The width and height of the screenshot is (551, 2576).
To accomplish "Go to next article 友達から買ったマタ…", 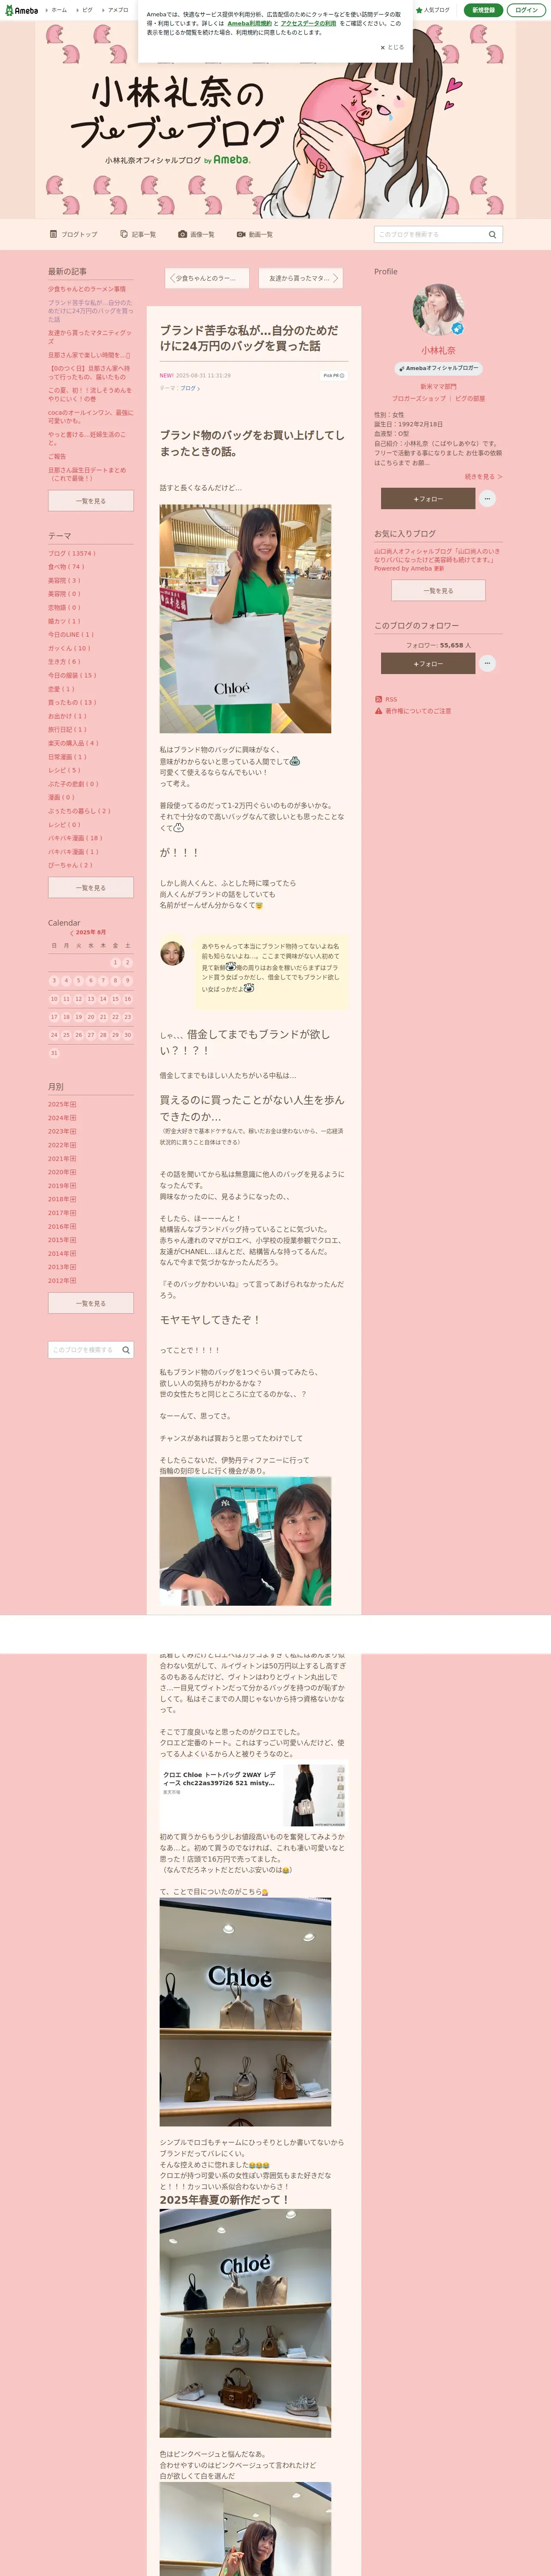I will click(301, 278).
